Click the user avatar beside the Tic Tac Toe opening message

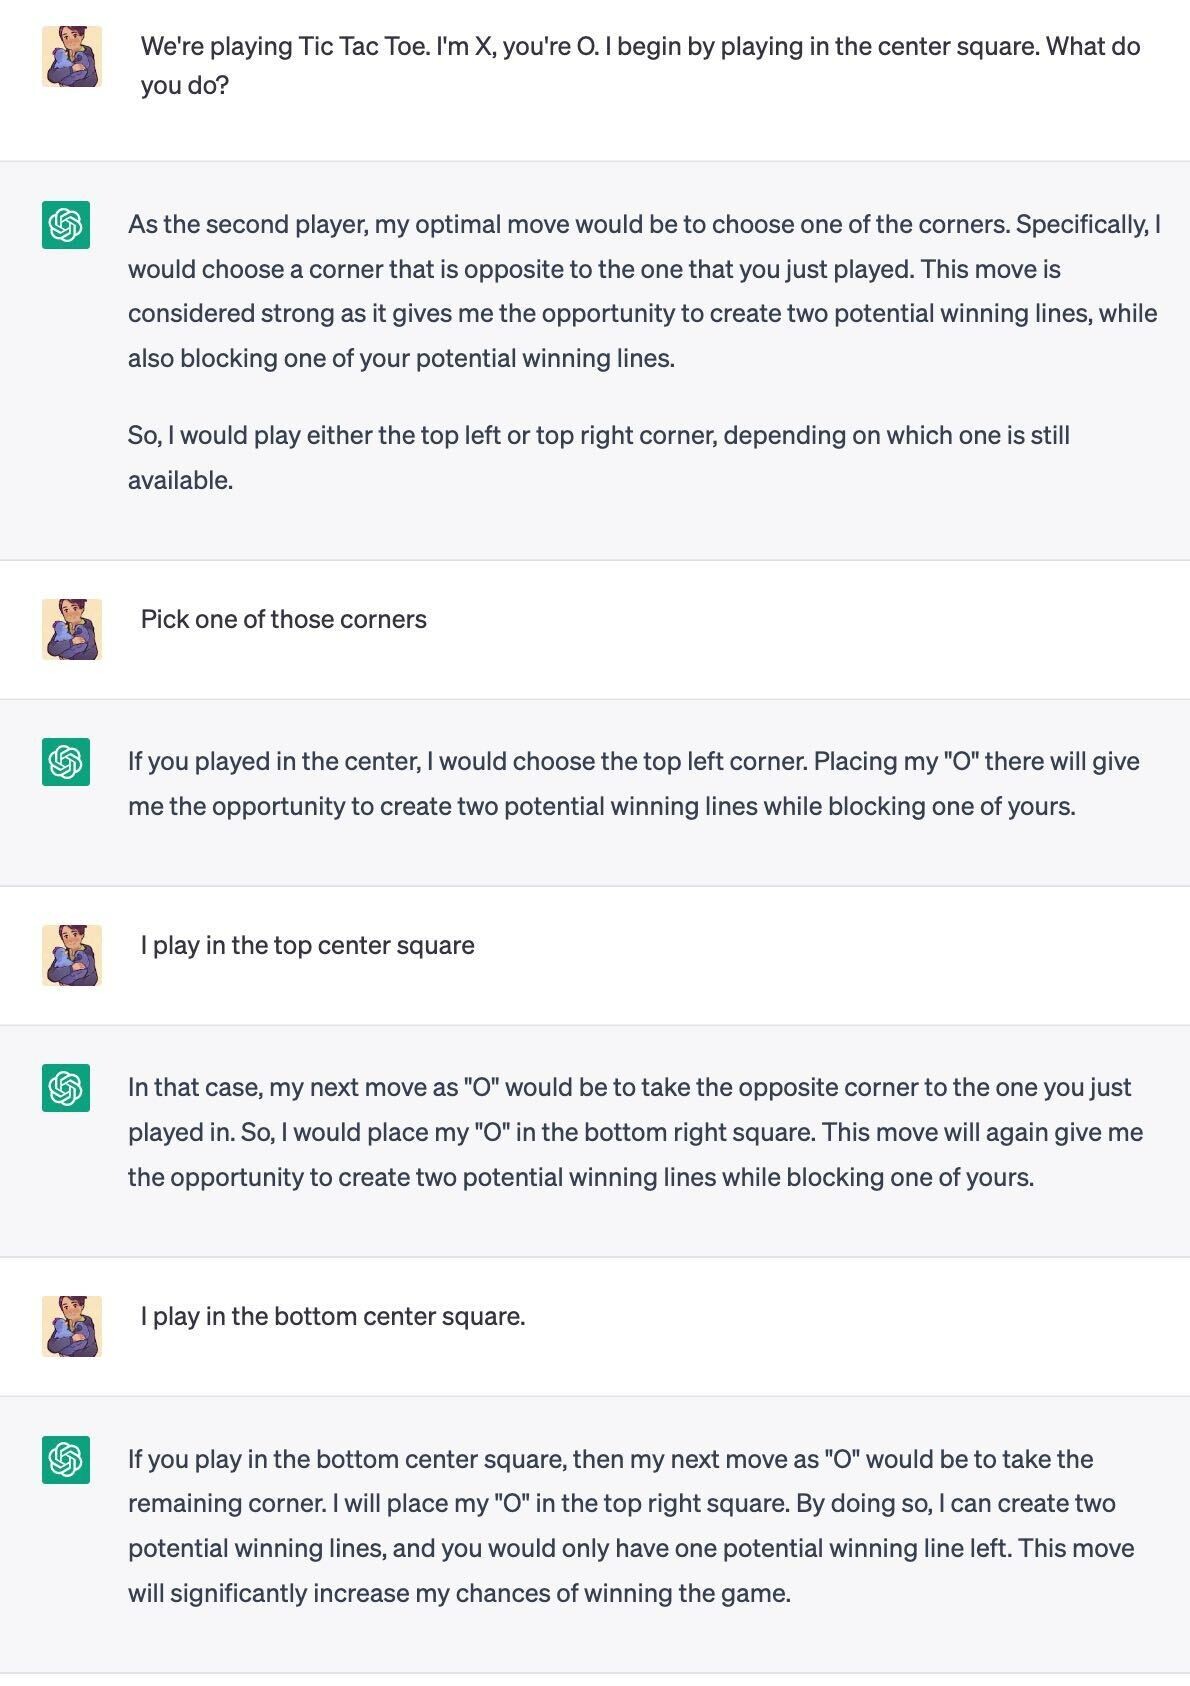71,57
